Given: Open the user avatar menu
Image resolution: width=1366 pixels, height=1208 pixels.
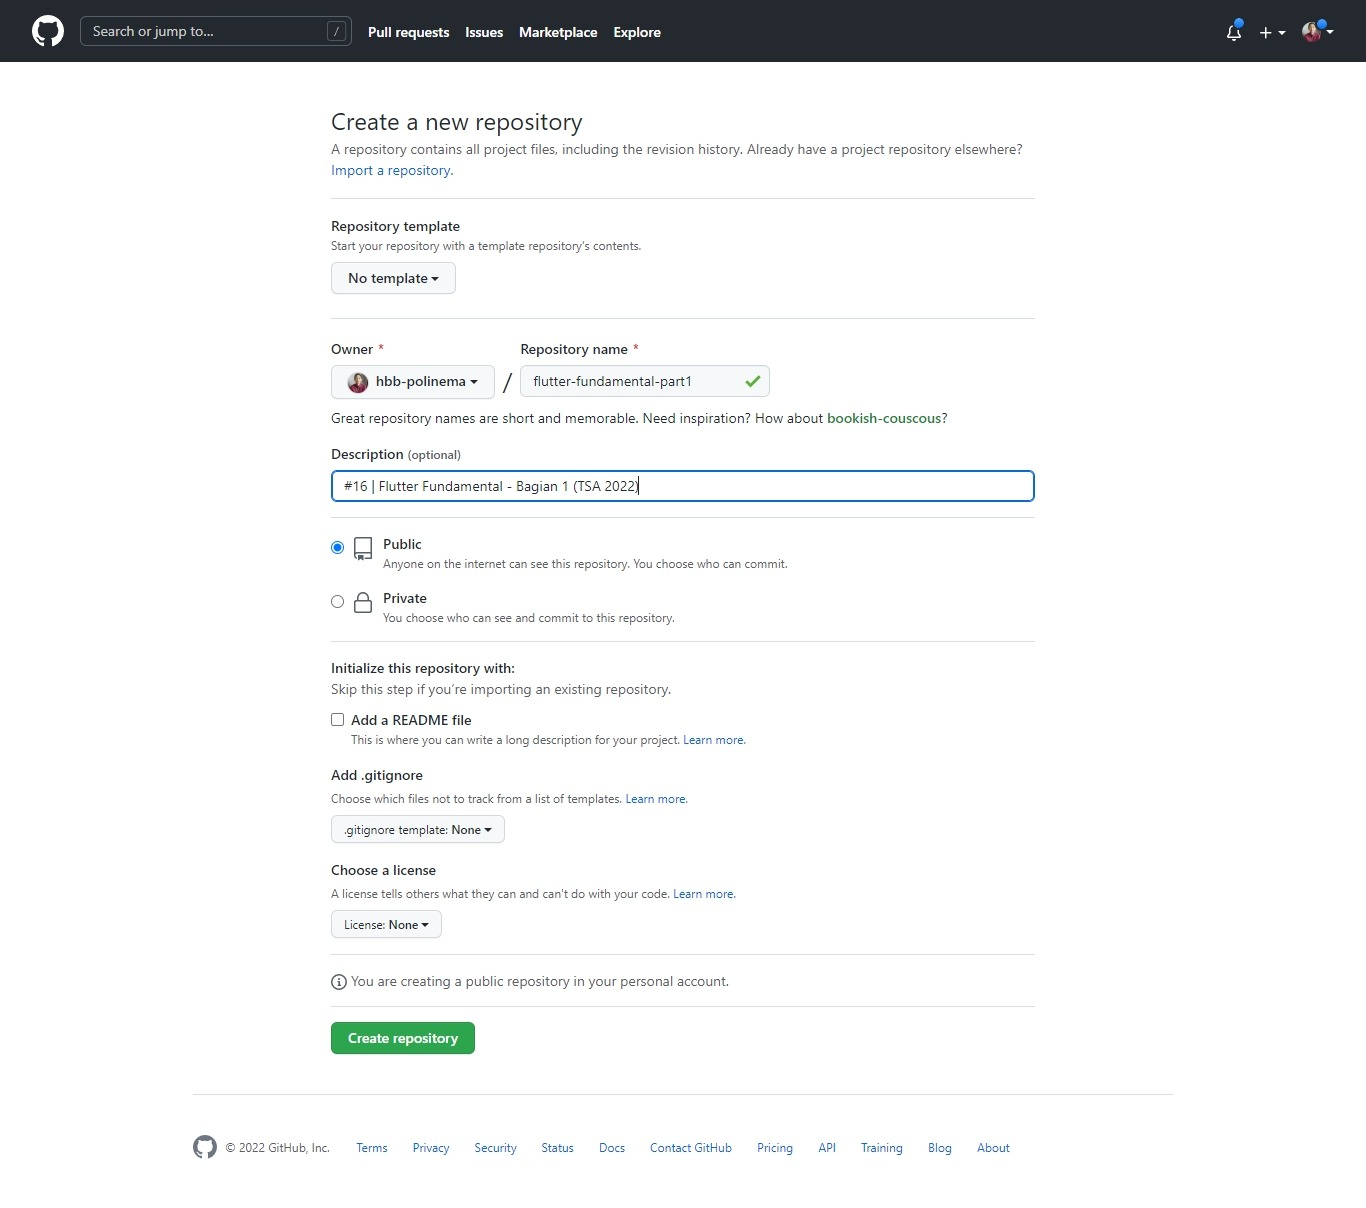Looking at the screenshot, I should tap(1317, 32).
